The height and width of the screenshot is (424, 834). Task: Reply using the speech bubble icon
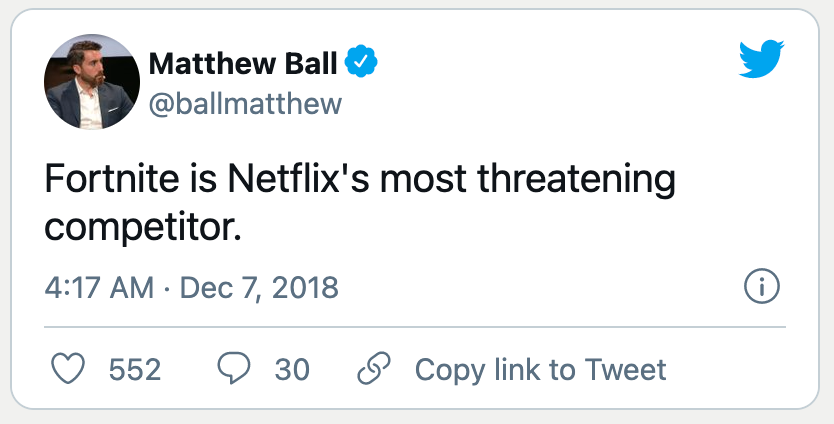[x=233, y=369]
